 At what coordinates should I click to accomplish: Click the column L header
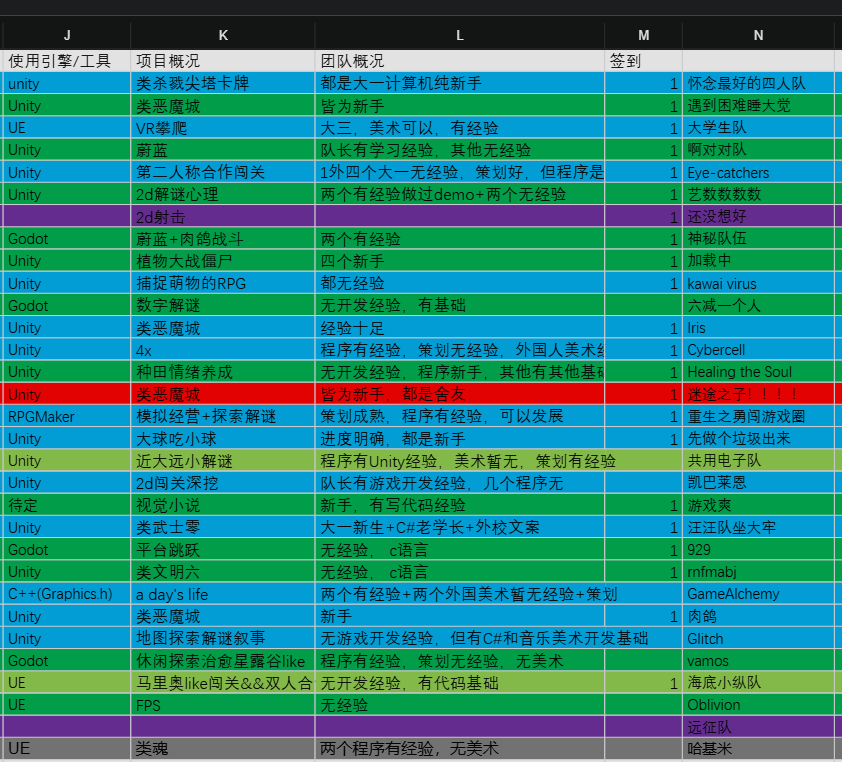pyautogui.click(x=459, y=35)
